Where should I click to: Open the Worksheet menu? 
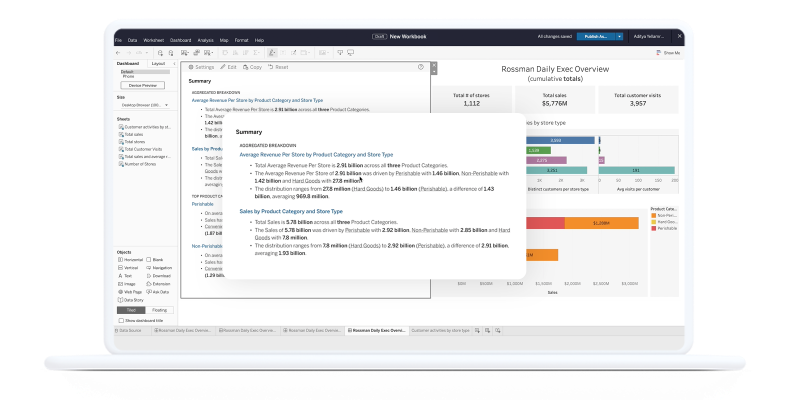pyautogui.click(x=154, y=40)
